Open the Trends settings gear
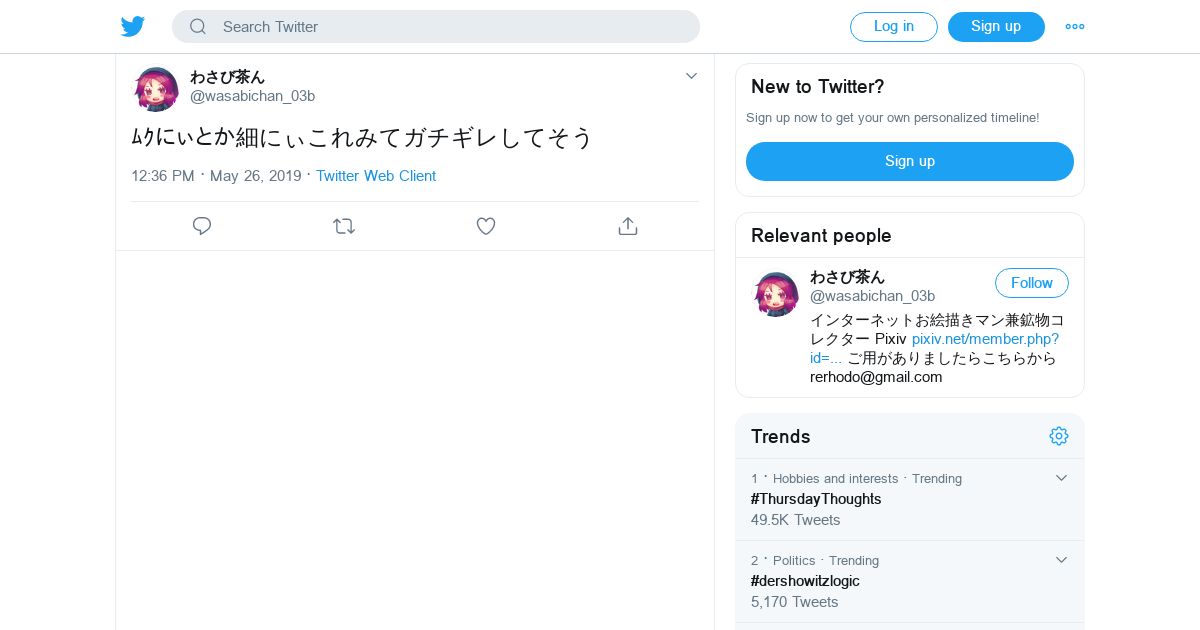The width and height of the screenshot is (1200, 630). [1059, 436]
